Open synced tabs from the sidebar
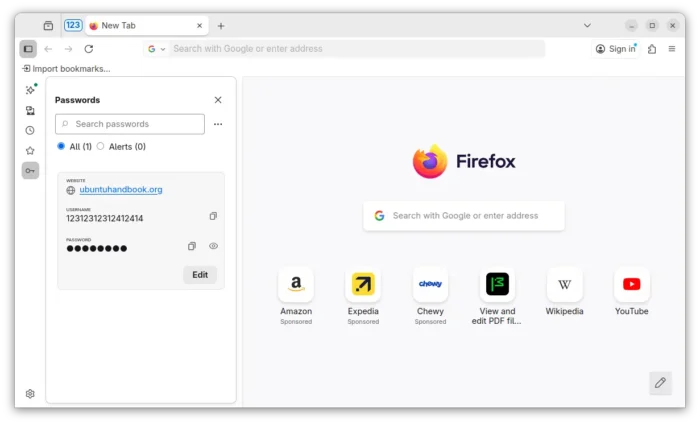This screenshot has width=700, height=424. [30, 110]
